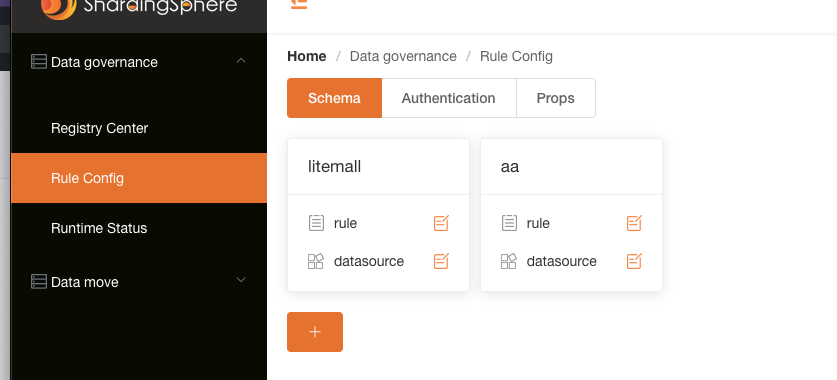837x380 pixels.
Task: Open the Data governance menu label
Action: click(x=105, y=62)
